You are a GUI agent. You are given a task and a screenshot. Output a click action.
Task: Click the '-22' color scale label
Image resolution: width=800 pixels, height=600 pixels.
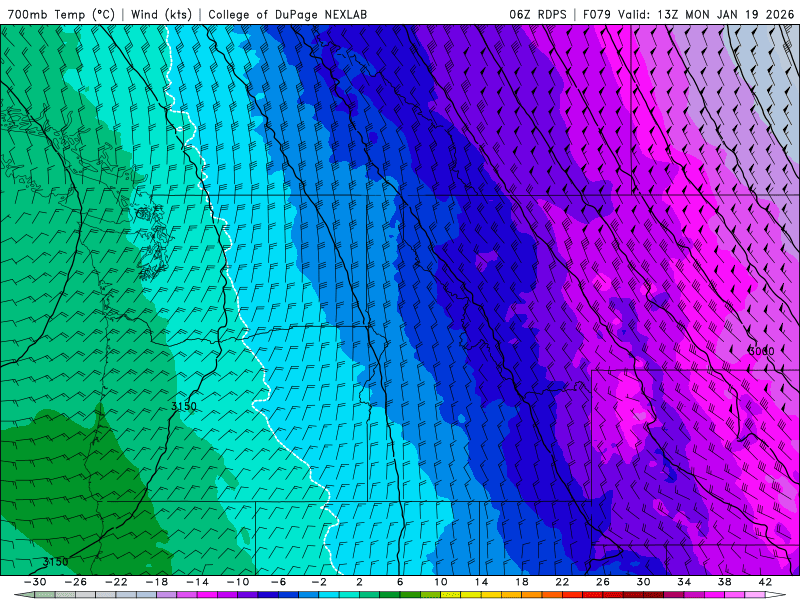(116, 582)
